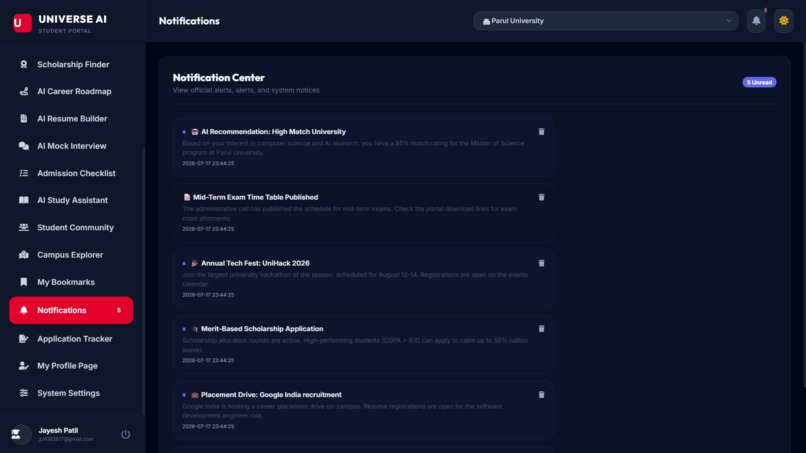Click the Universe AI logo icon
The image size is (806, 453).
click(x=22, y=23)
